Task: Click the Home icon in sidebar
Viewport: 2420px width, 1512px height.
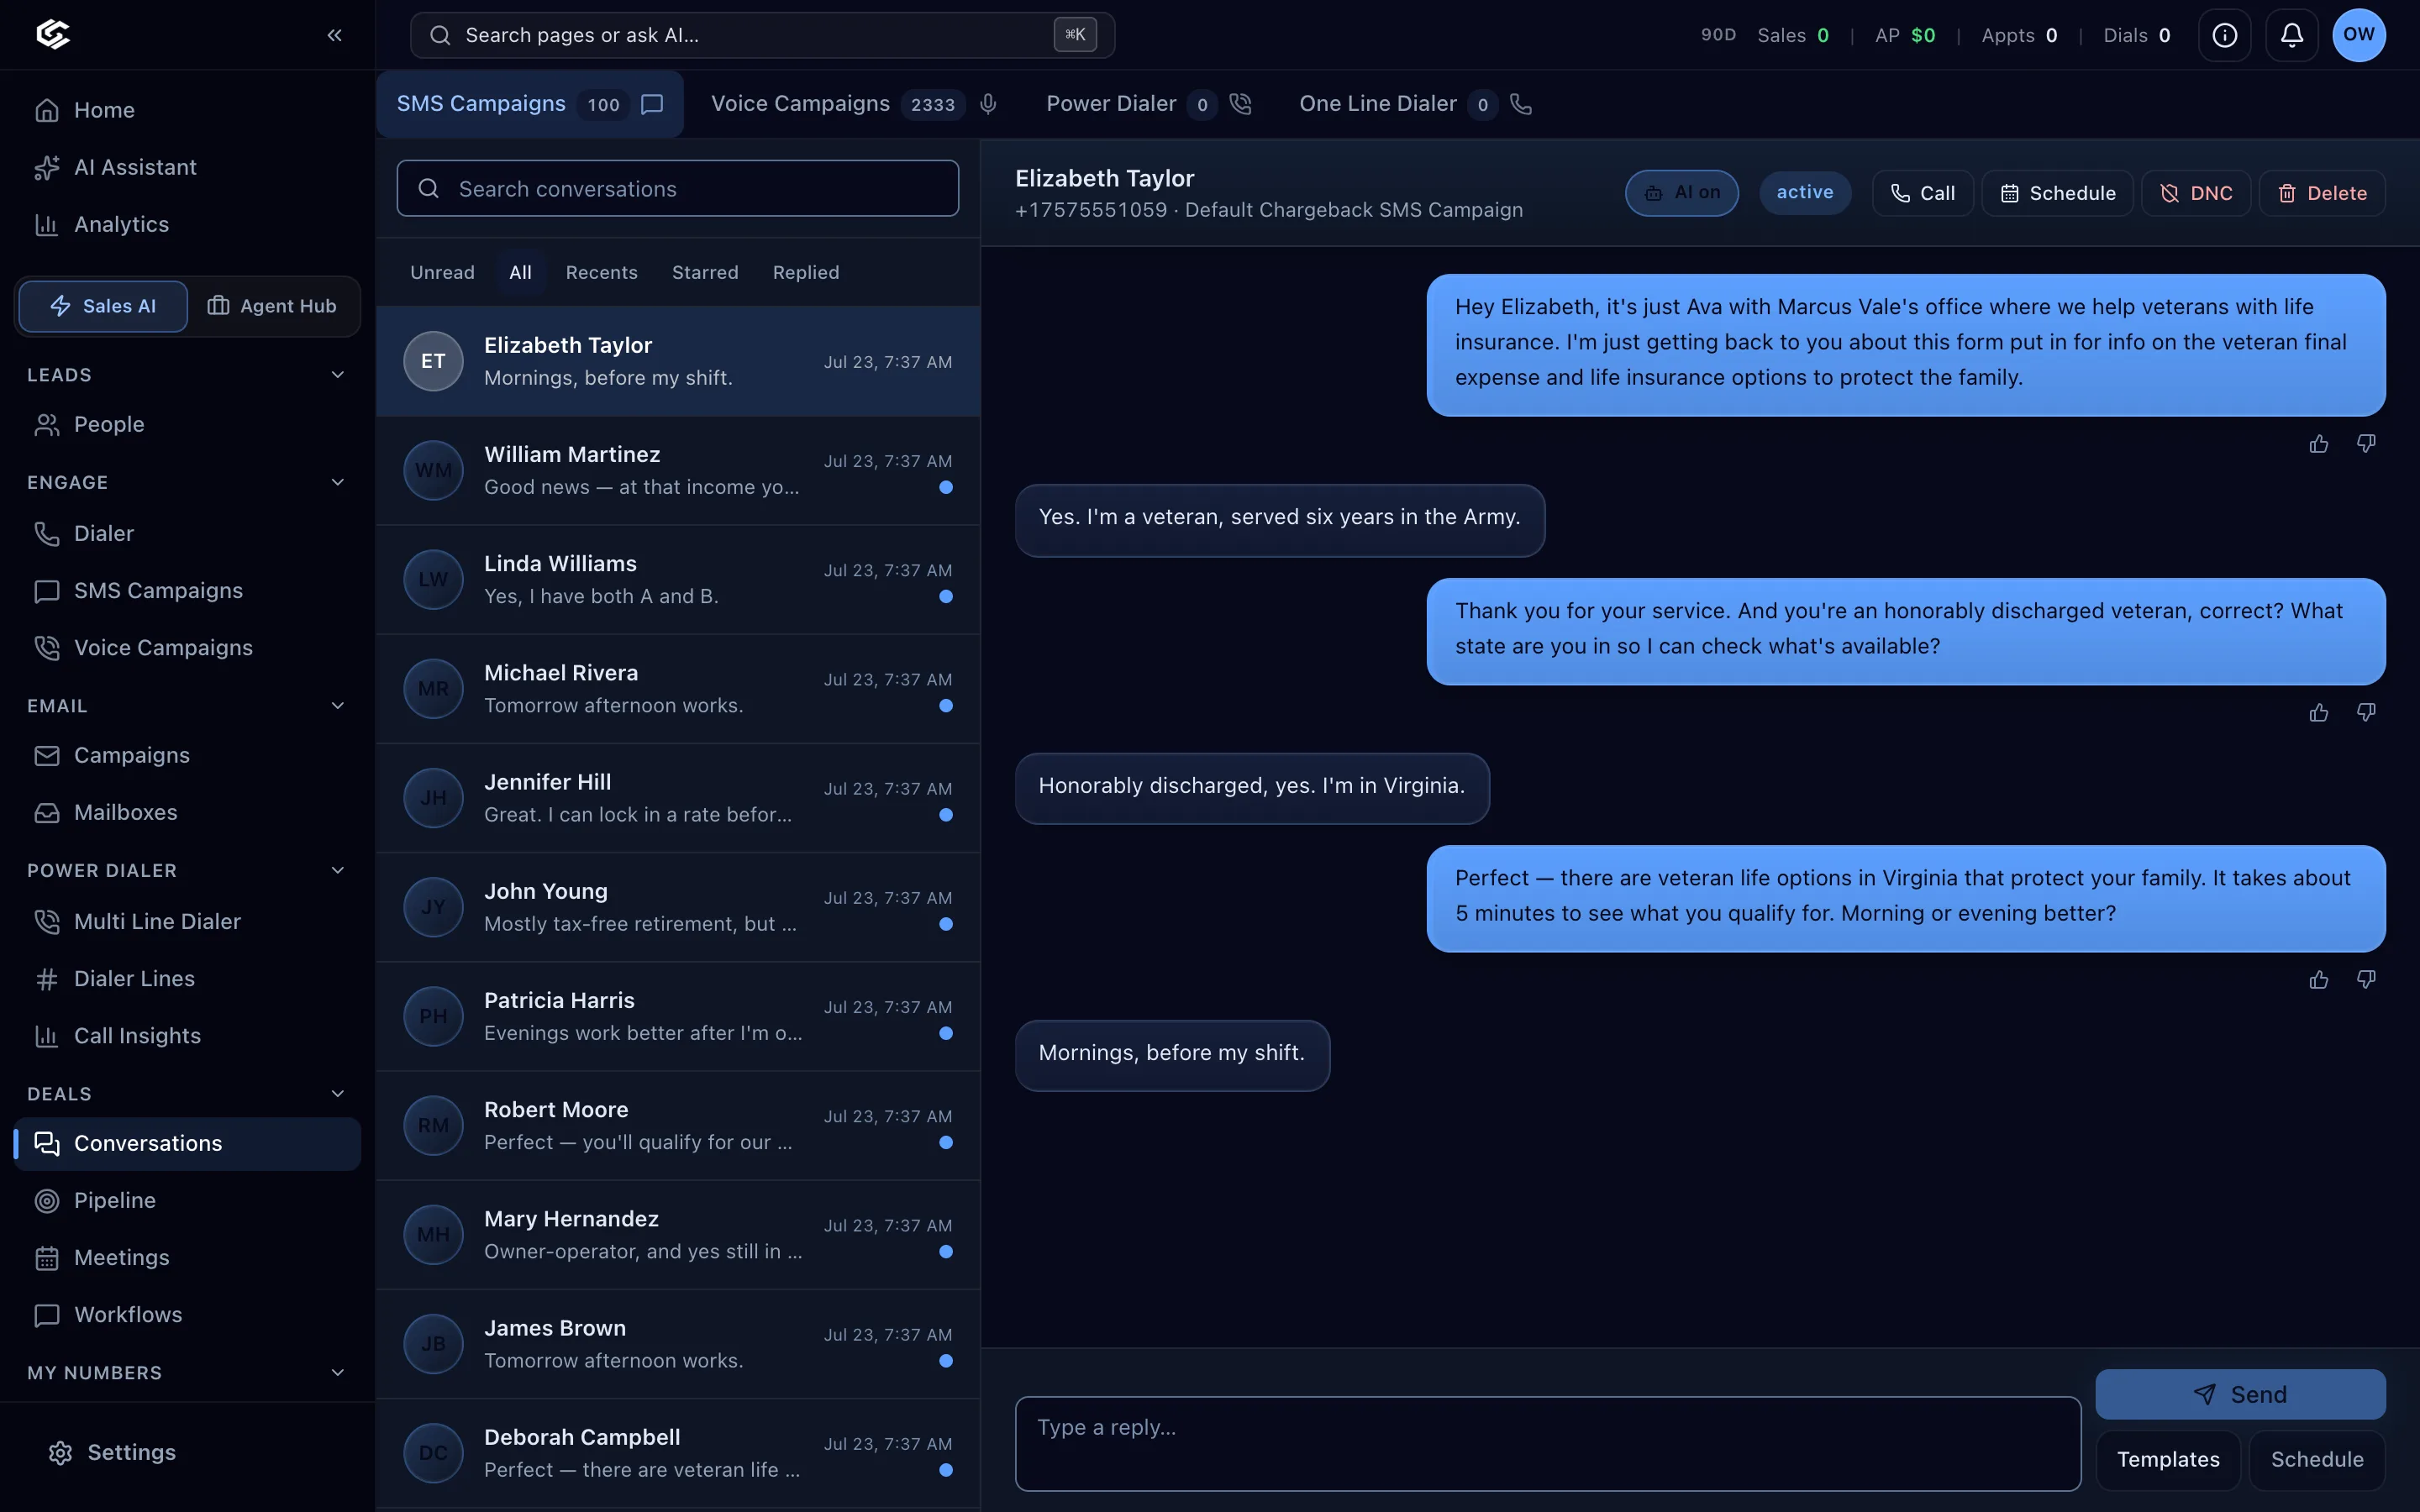Action: (x=47, y=110)
